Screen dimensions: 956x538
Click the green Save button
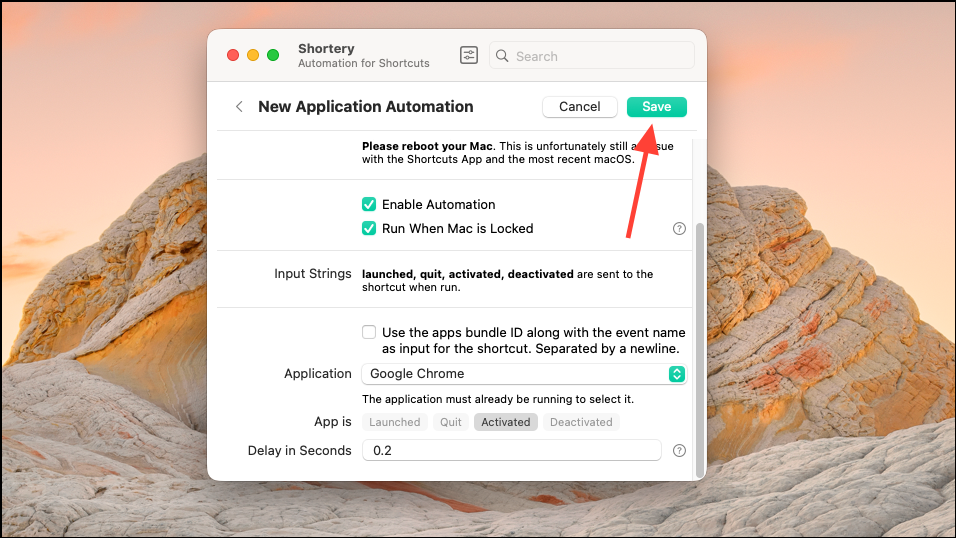tap(656, 107)
